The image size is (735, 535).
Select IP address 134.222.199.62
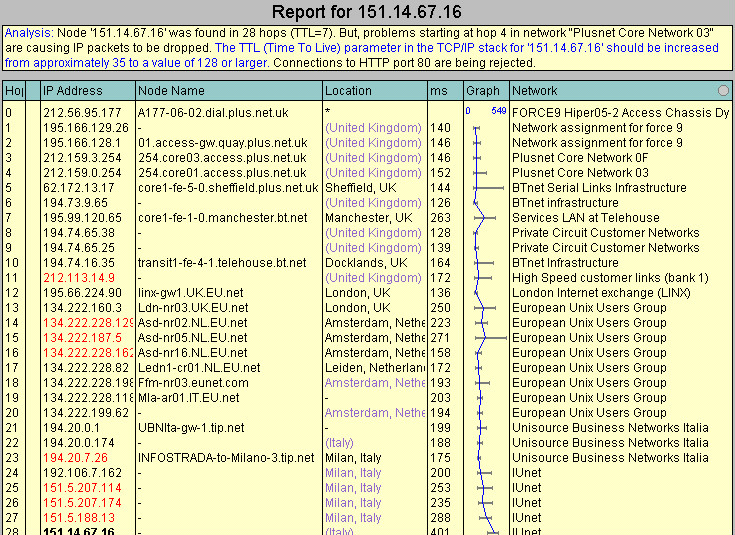pyautogui.click(x=86, y=413)
